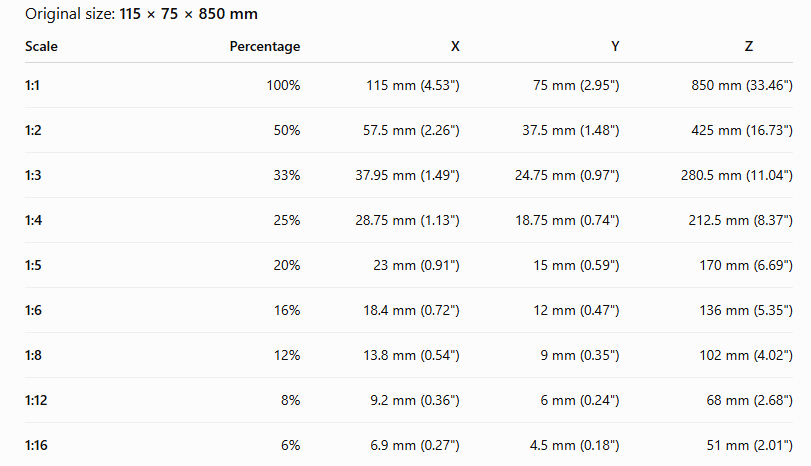811x466 pixels.
Task: Click the 57.5 mm (2.26") X value
Action: click(411, 130)
